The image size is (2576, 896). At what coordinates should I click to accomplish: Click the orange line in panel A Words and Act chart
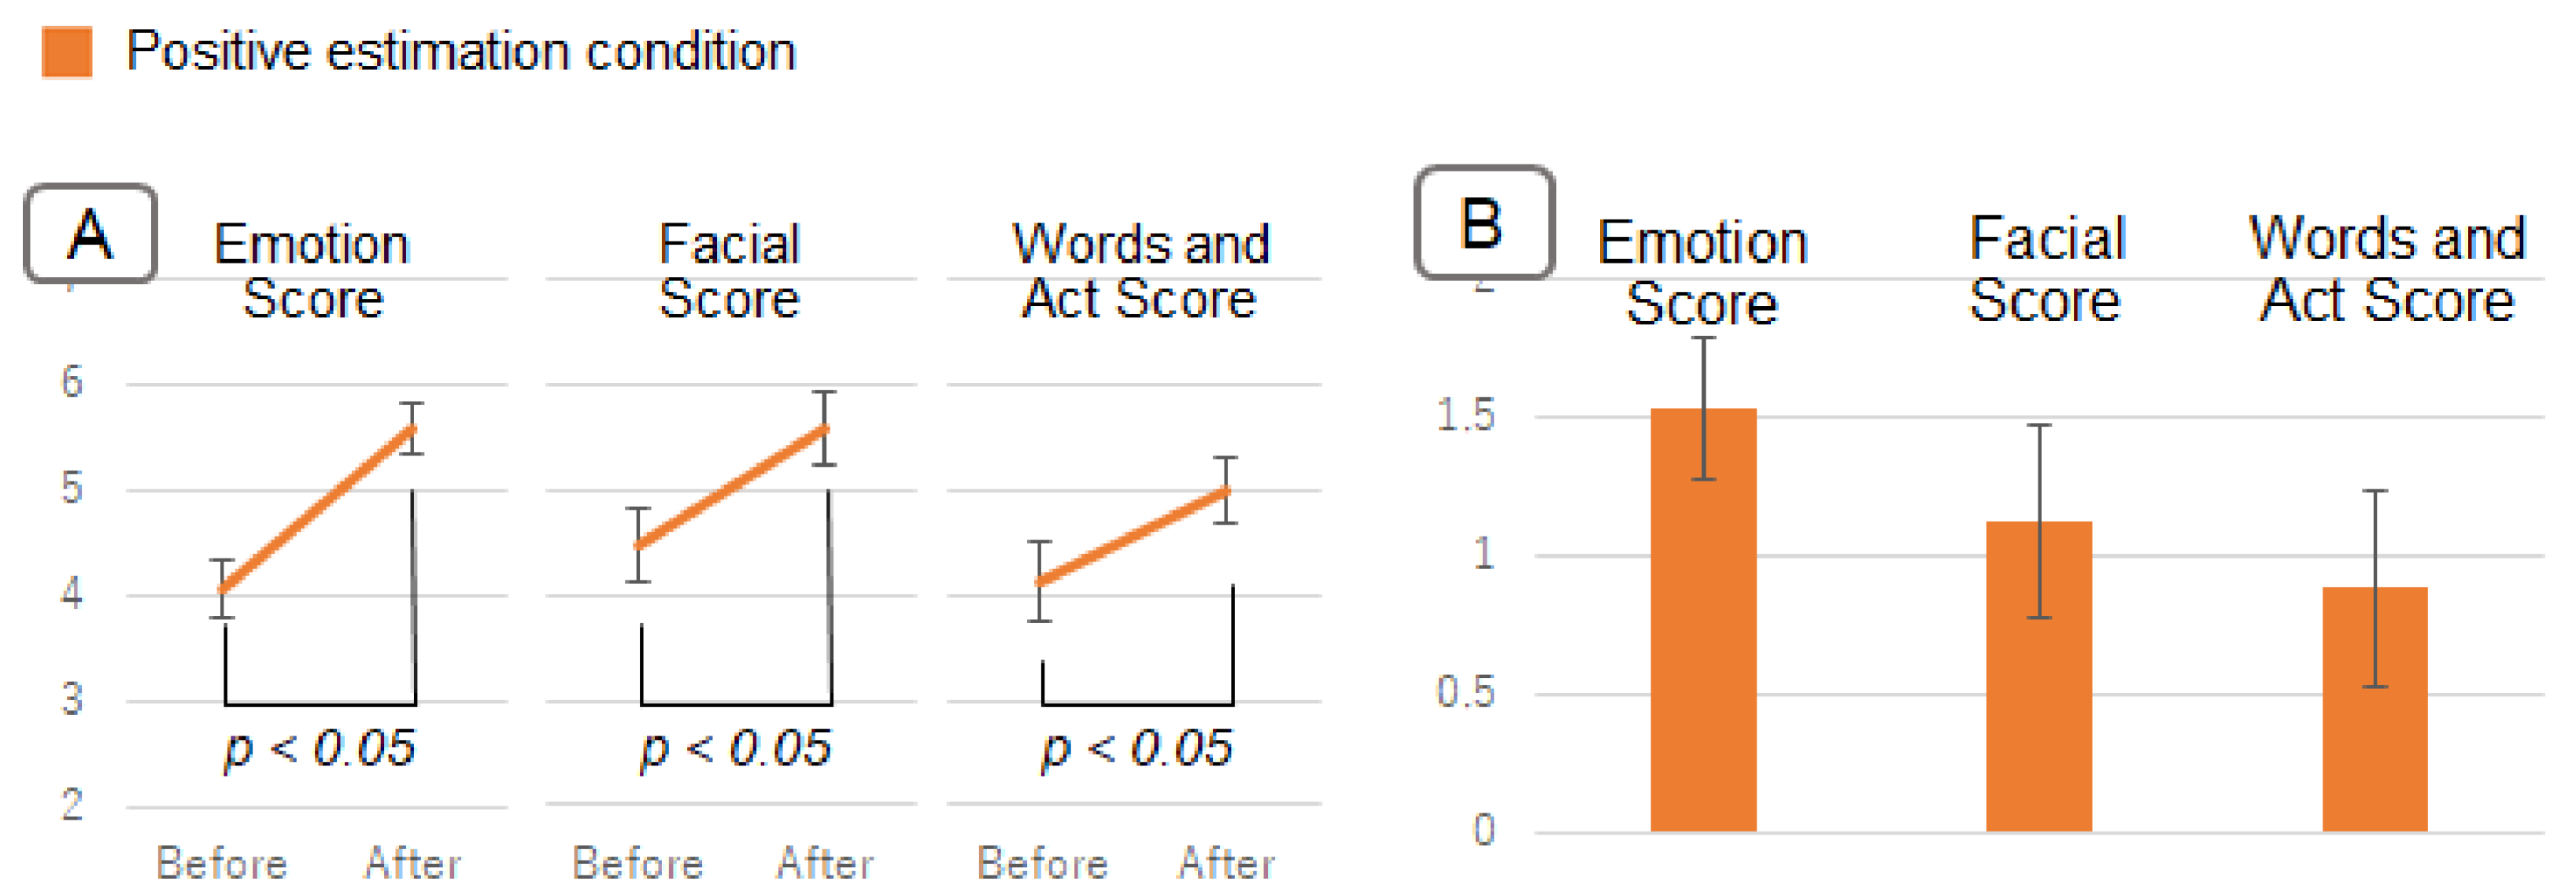pyautogui.click(x=1134, y=536)
